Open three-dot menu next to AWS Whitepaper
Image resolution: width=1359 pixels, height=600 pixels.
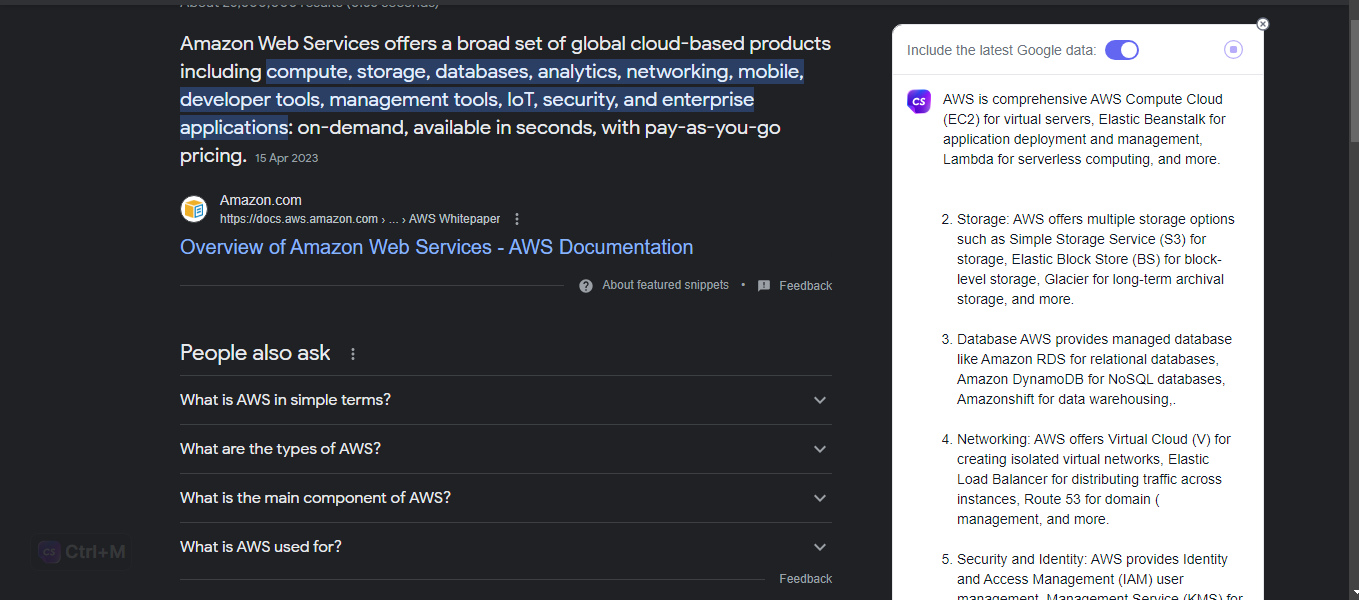pyautogui.click(x=517, y=219)
